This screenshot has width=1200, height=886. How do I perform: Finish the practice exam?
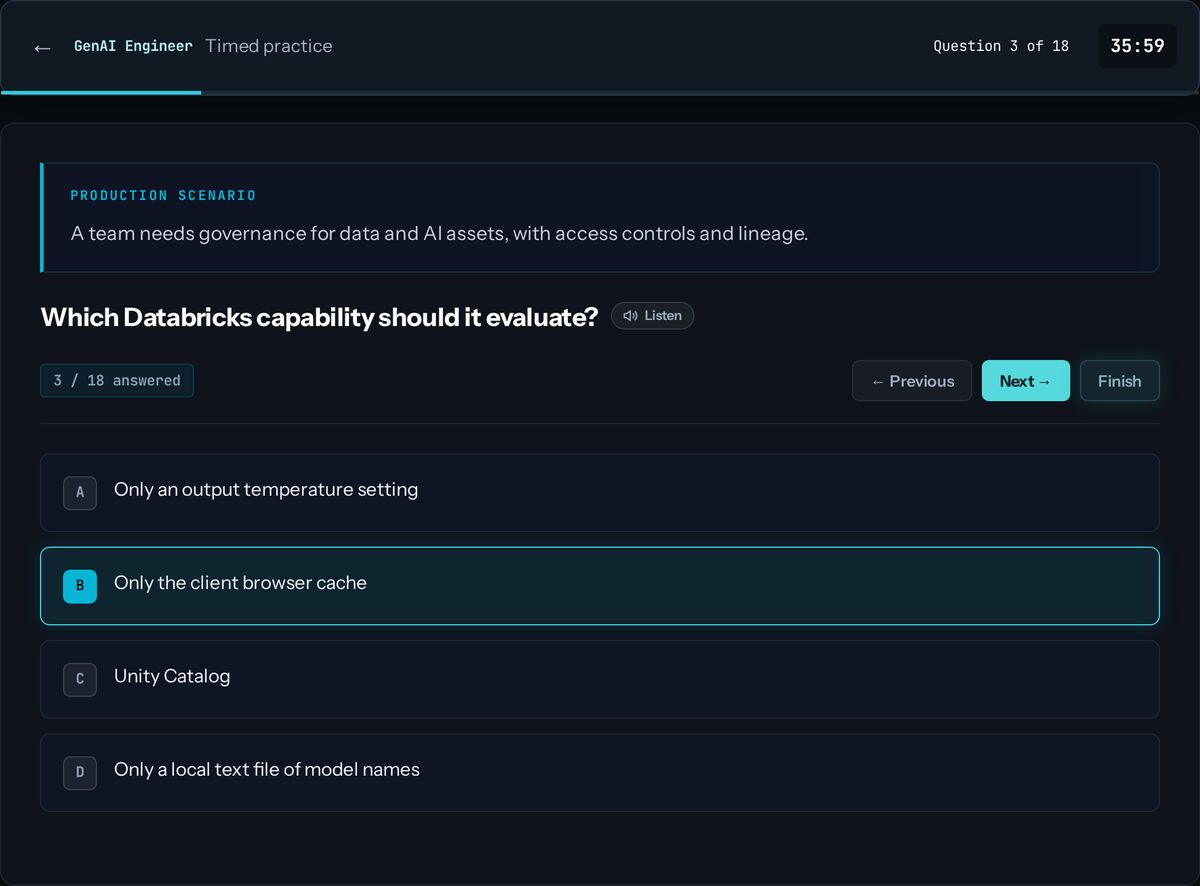[x=1120, y=381]
